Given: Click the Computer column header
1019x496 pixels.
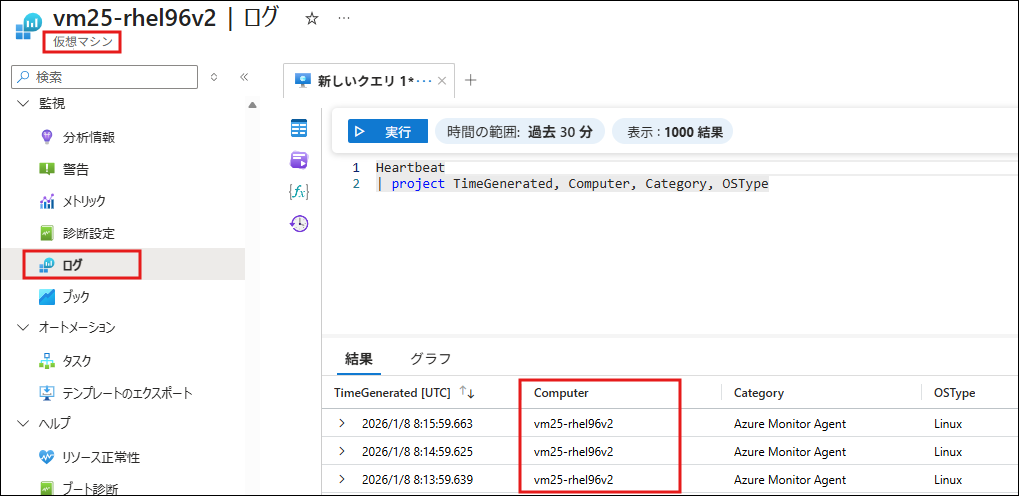Looking at the screenshot, I should [561, 393].
